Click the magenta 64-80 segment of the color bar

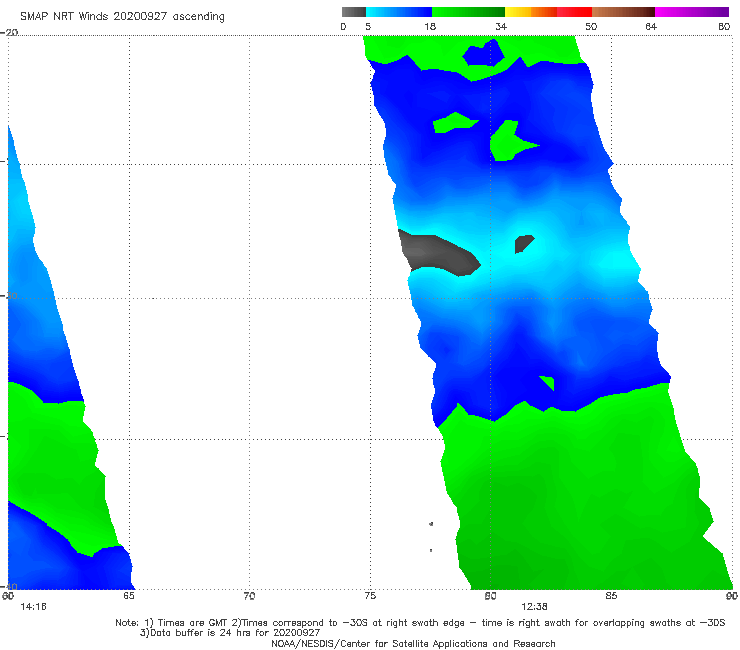tap(692, 12)
